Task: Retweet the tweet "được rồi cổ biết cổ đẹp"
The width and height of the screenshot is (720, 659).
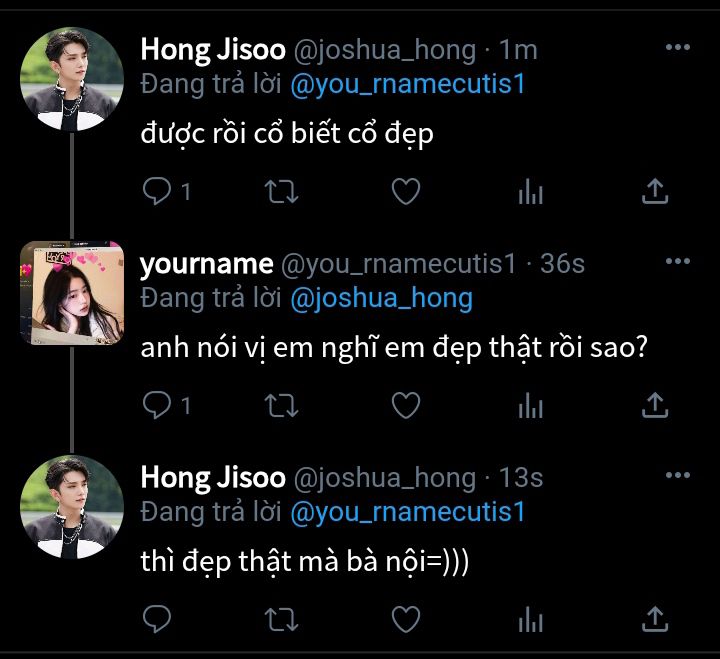Action: tap(281, 191)
